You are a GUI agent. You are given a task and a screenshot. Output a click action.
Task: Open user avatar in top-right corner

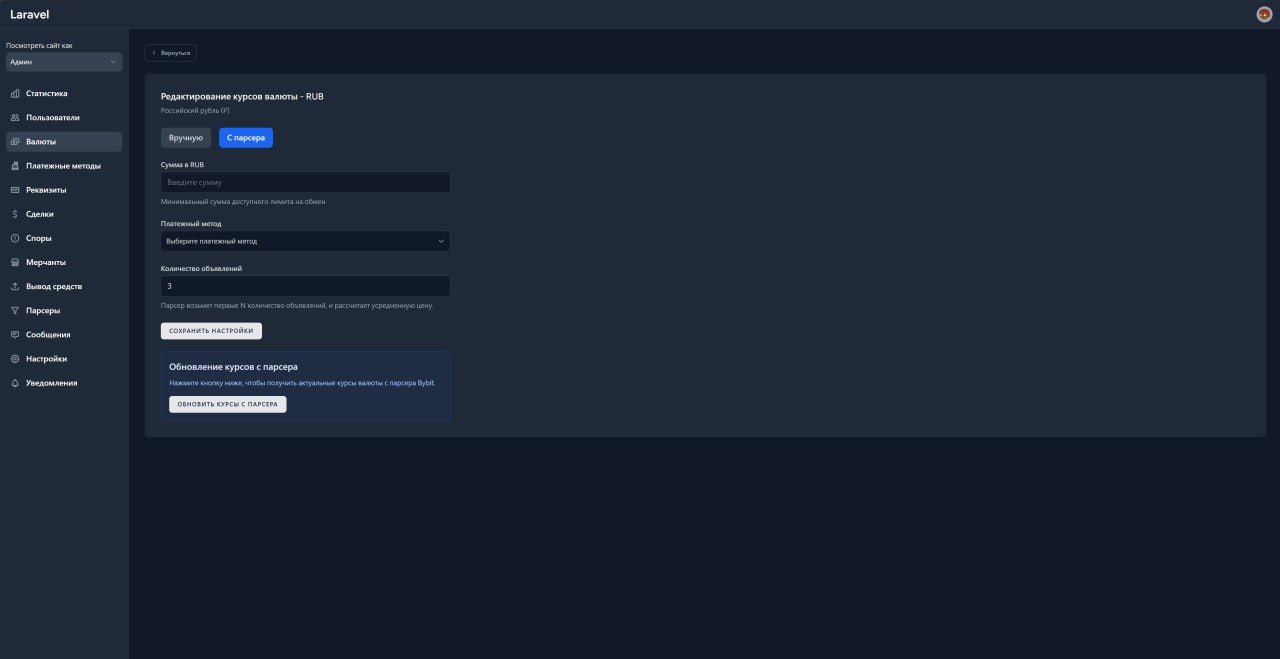(x=1264, y=14)
